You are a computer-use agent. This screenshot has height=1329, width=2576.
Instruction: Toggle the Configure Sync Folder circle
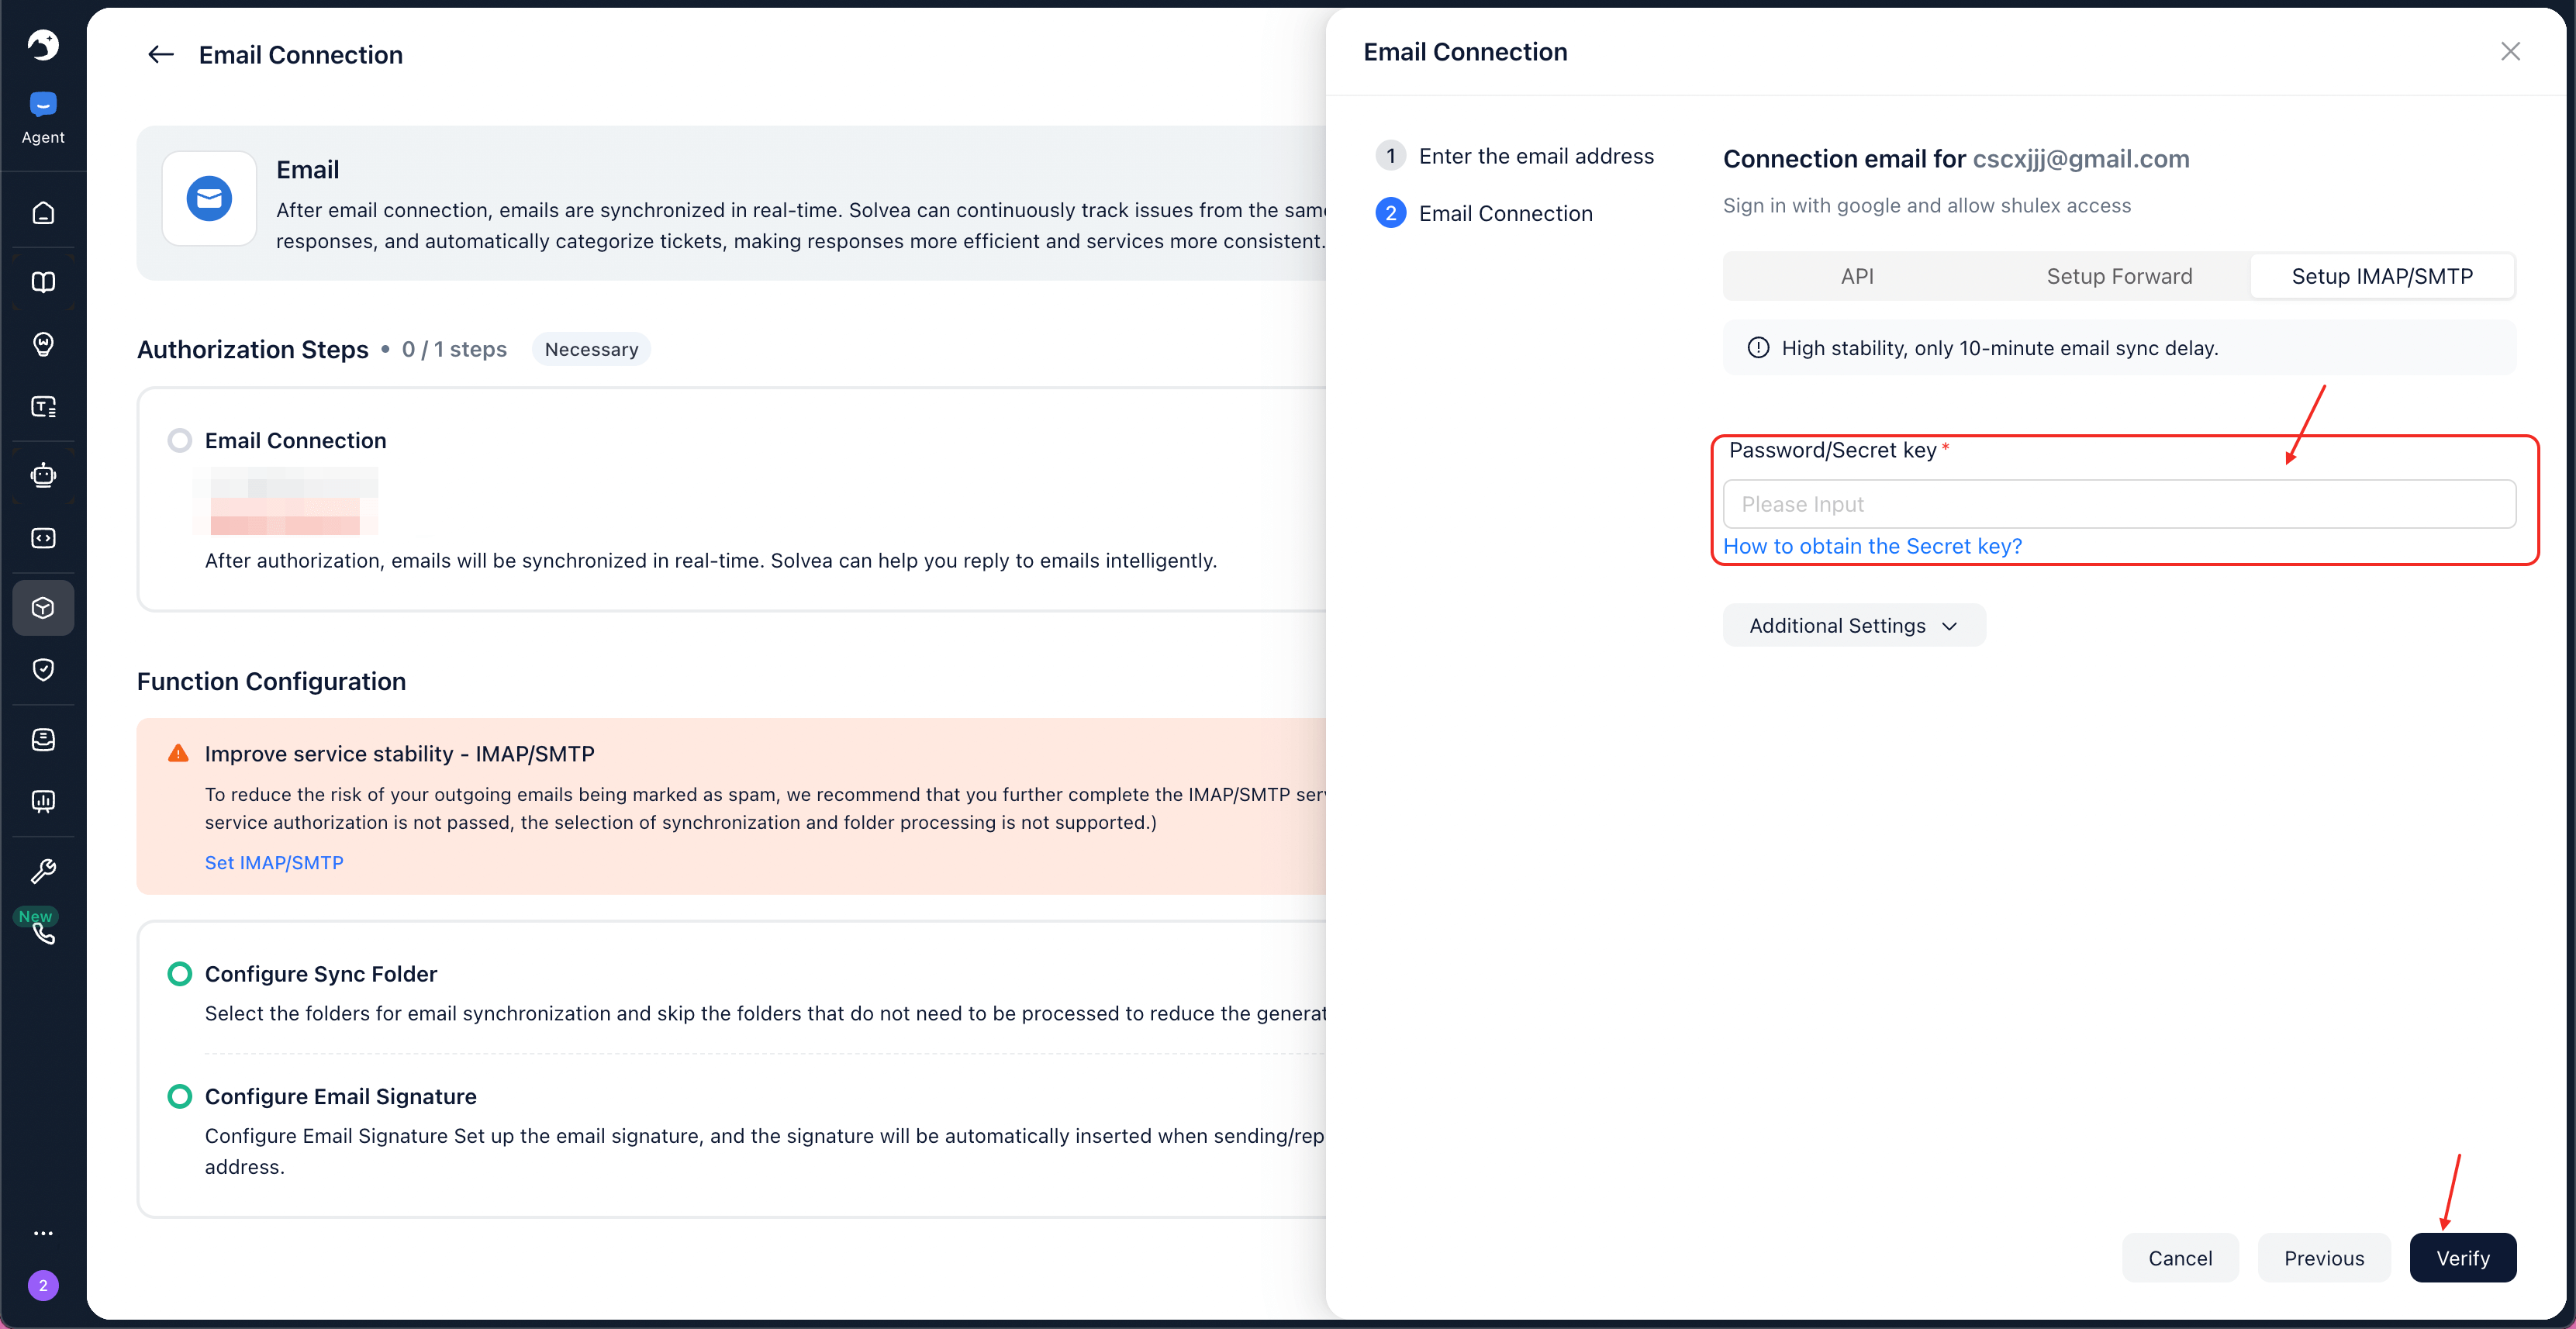tap(180, 973)
